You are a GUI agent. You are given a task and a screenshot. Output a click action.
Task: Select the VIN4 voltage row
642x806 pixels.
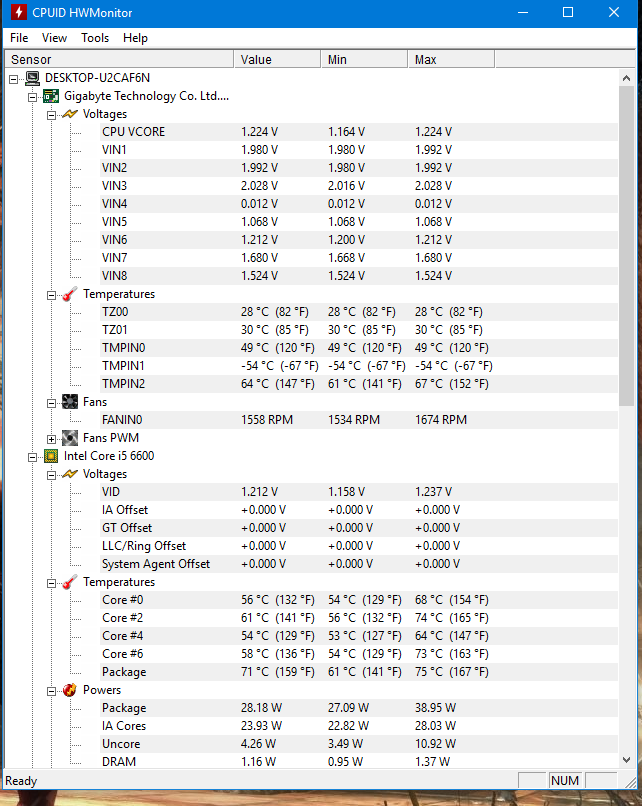[x=359, y=204]
